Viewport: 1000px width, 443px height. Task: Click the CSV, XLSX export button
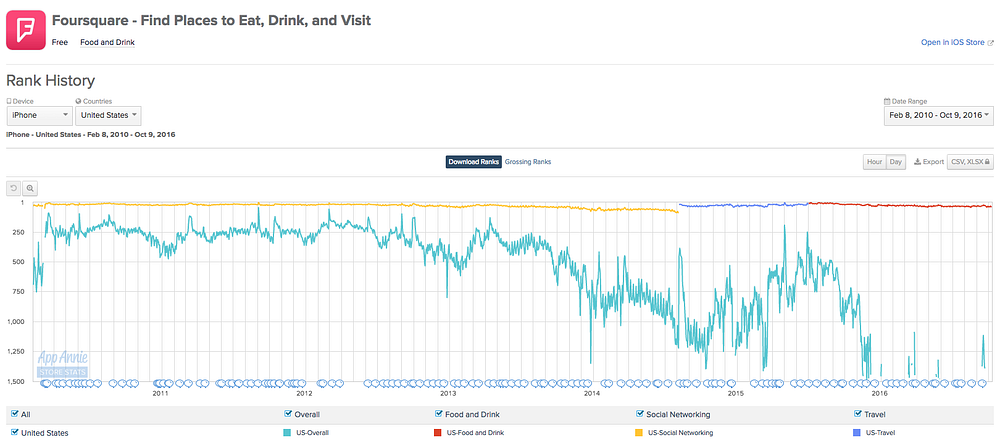click(970, 162)
